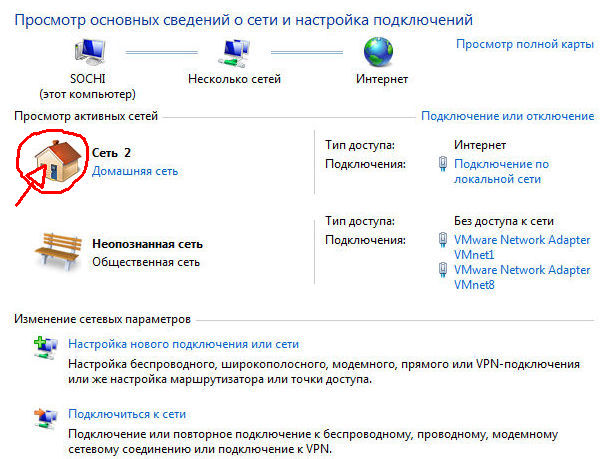Image resolution: width=614 pixels, height=459 pixels.
Task: Click the Интернет label under the globe
Action: pyautogui.click(x=382, y=79)
